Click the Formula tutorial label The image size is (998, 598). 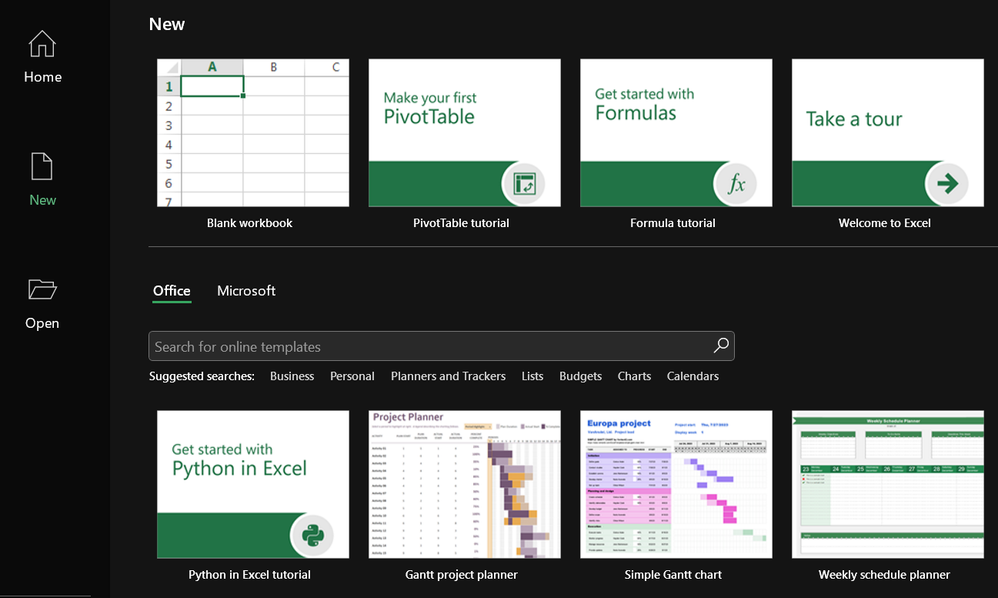673,223
